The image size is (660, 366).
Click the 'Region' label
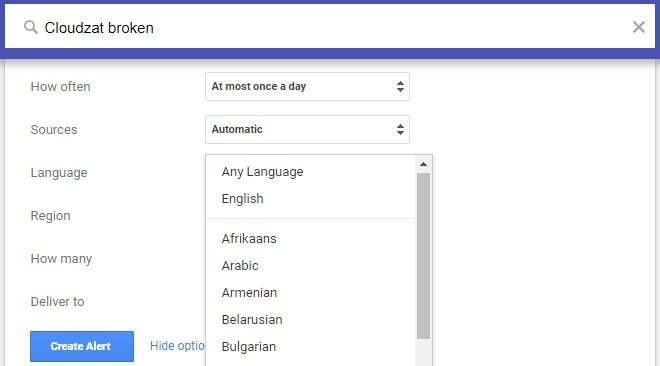click(x=51, y=216)
